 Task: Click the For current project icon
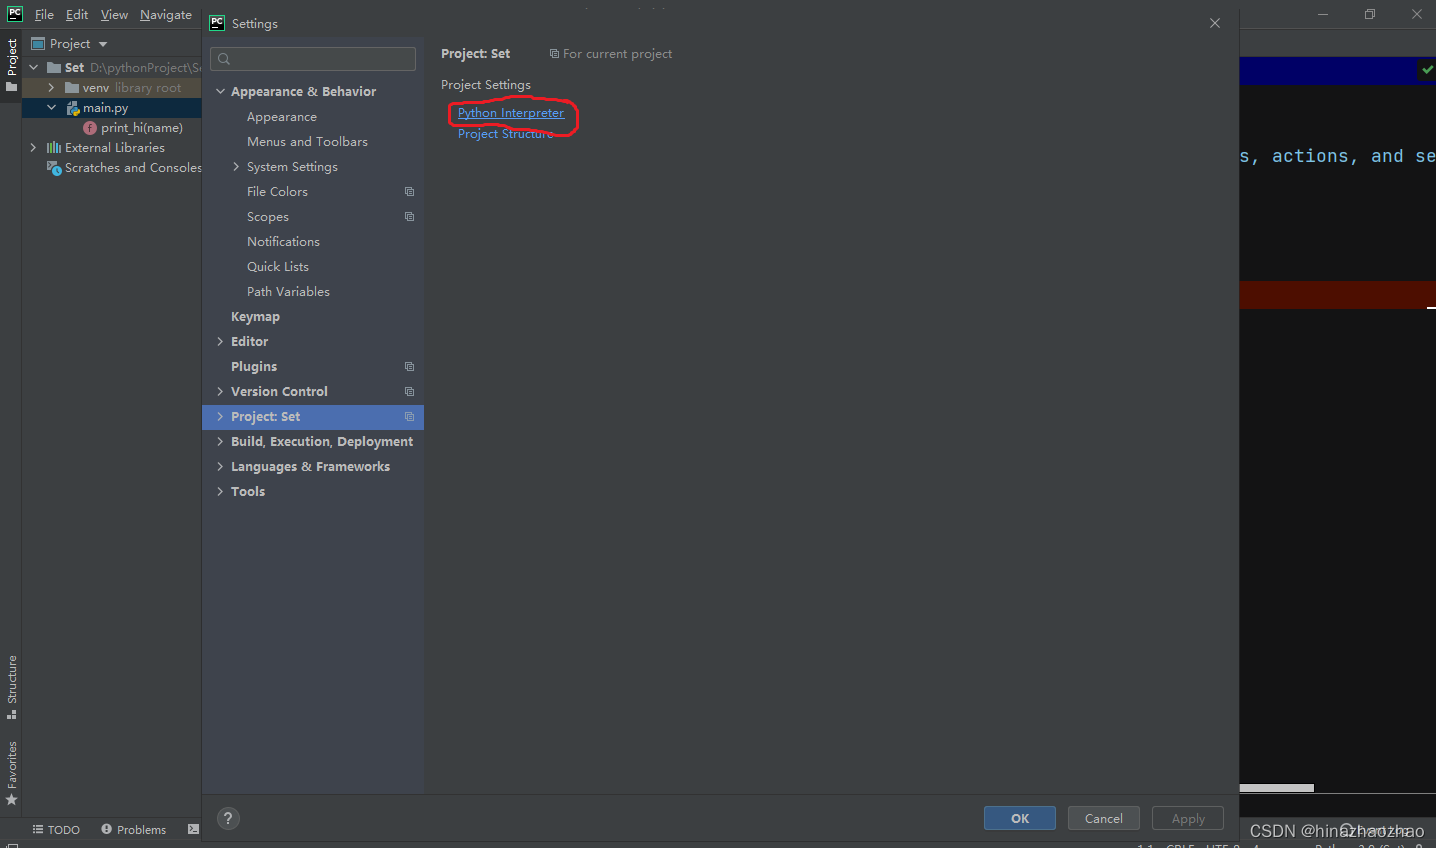pyautogui.click(x=554, y=54)
